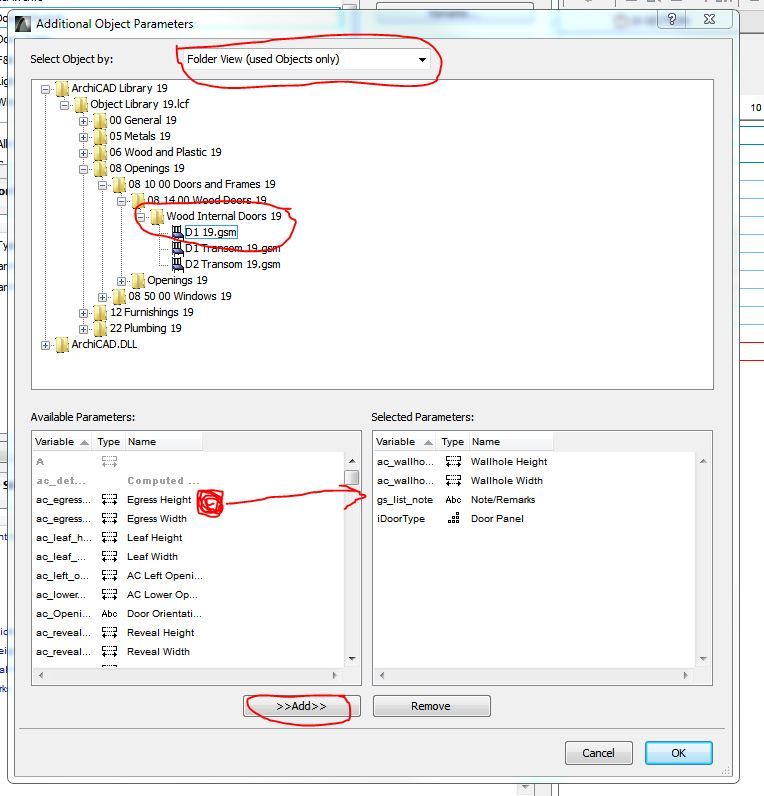Click the Reveal Height dimension type icon
Image resolution: width=764 pixels, height=796 pixels.
coord(109,633)
